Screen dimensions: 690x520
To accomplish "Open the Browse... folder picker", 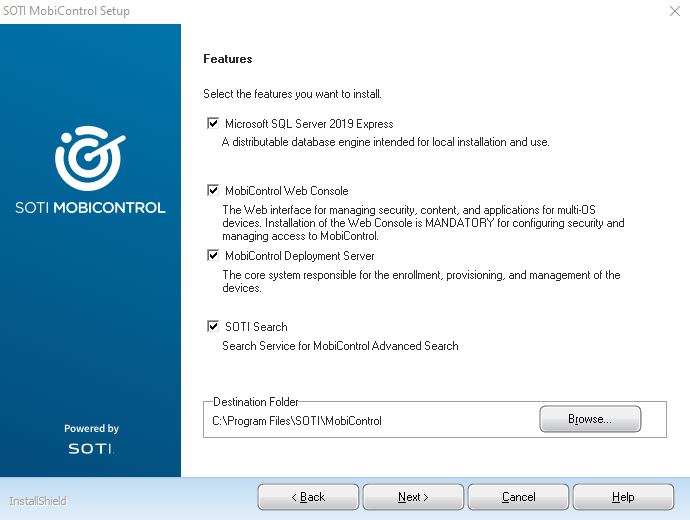I will click(590, 420).
